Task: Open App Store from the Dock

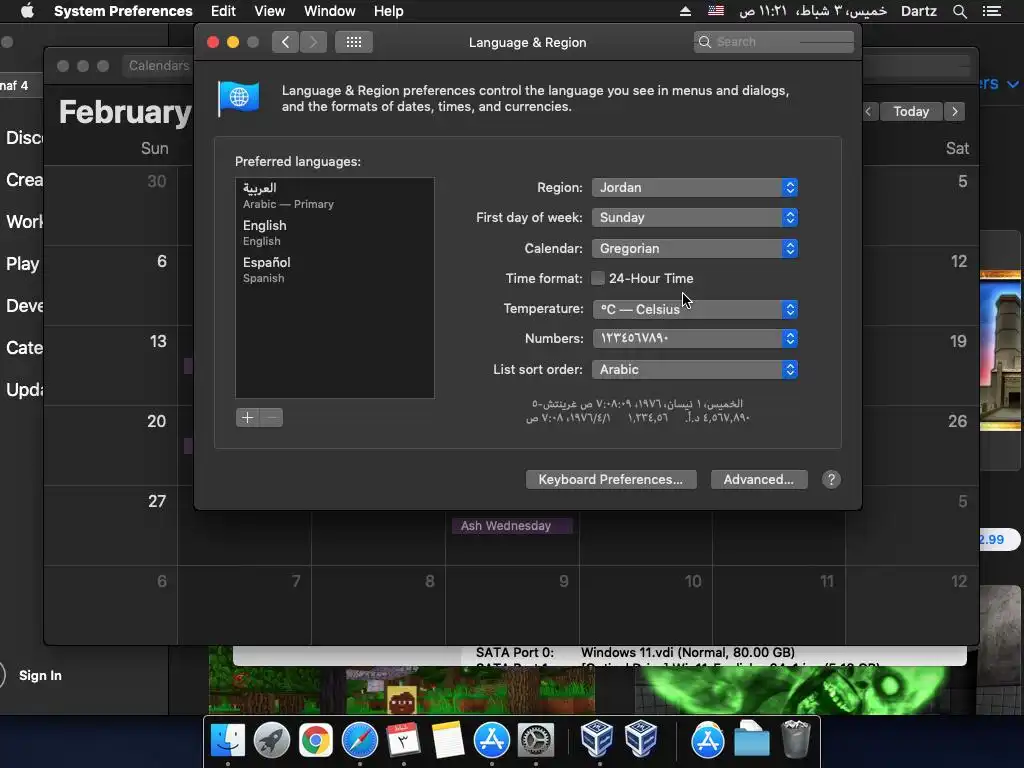Action: pos(491,741)
